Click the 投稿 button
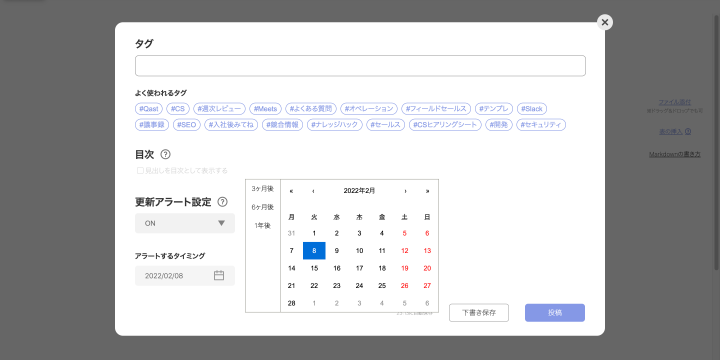 (555, 313)
